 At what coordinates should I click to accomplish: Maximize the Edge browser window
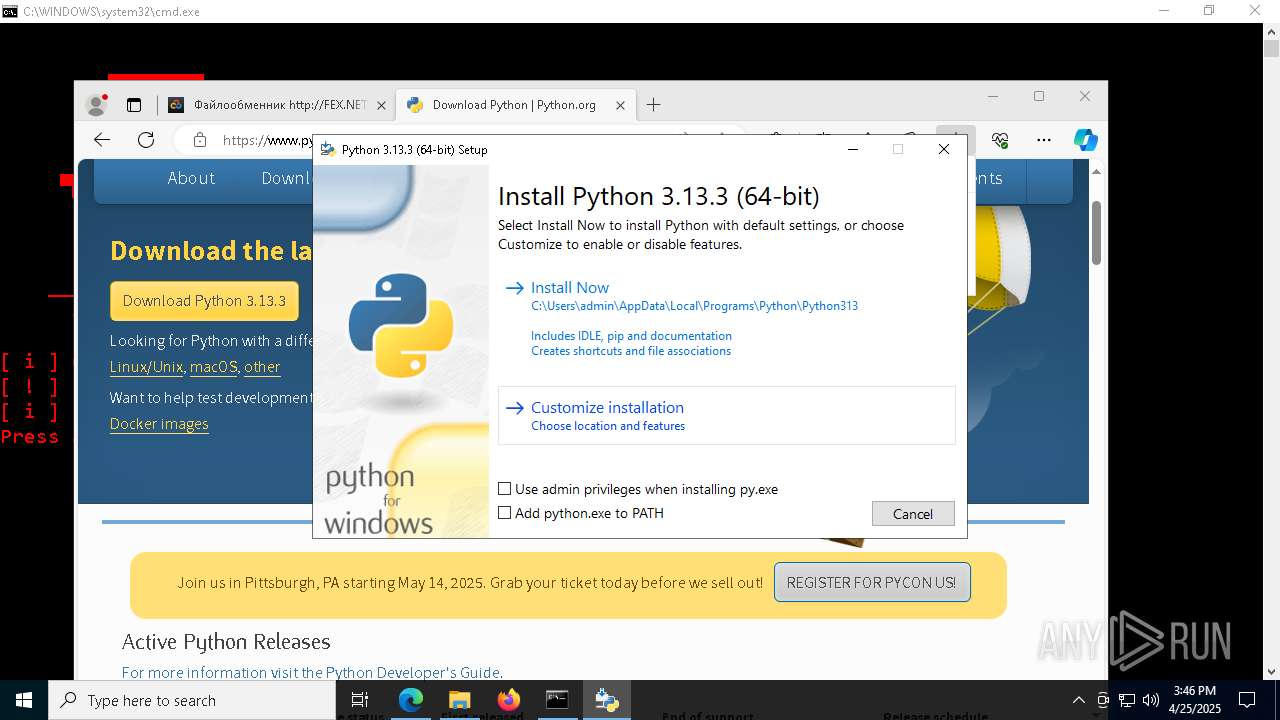click(x=1039, y=96)
